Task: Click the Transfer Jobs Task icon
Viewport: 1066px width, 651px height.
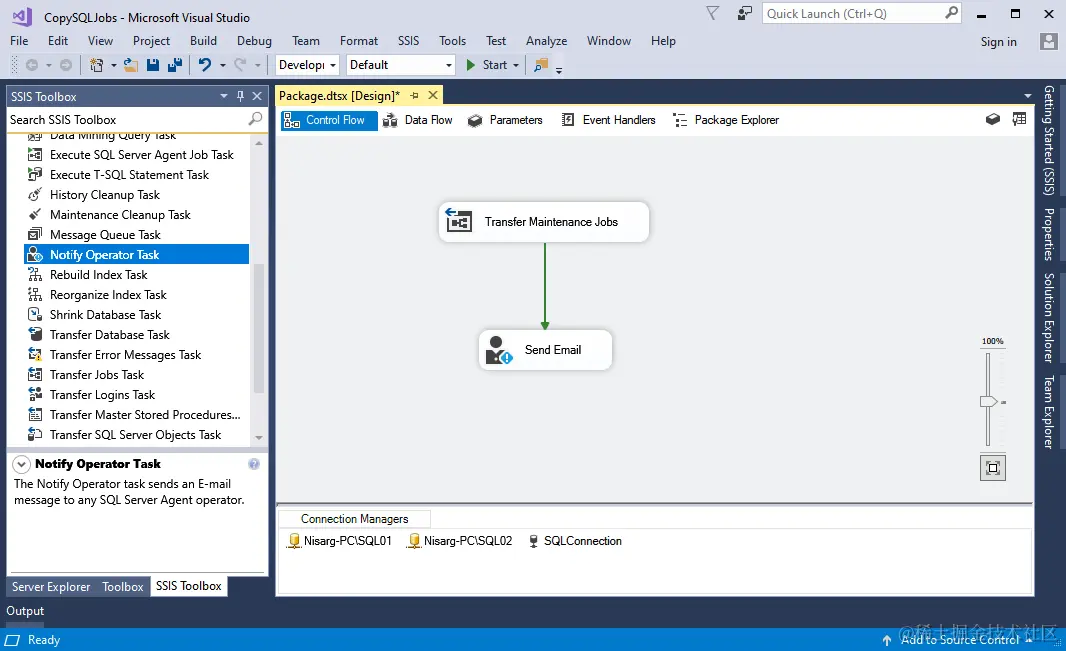Action: coord(35,374)
